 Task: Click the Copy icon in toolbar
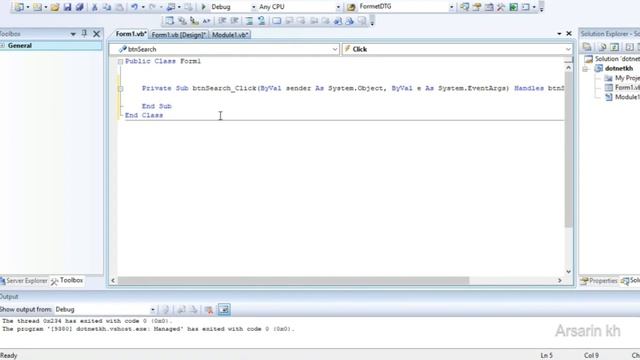[x=107, y=7]
